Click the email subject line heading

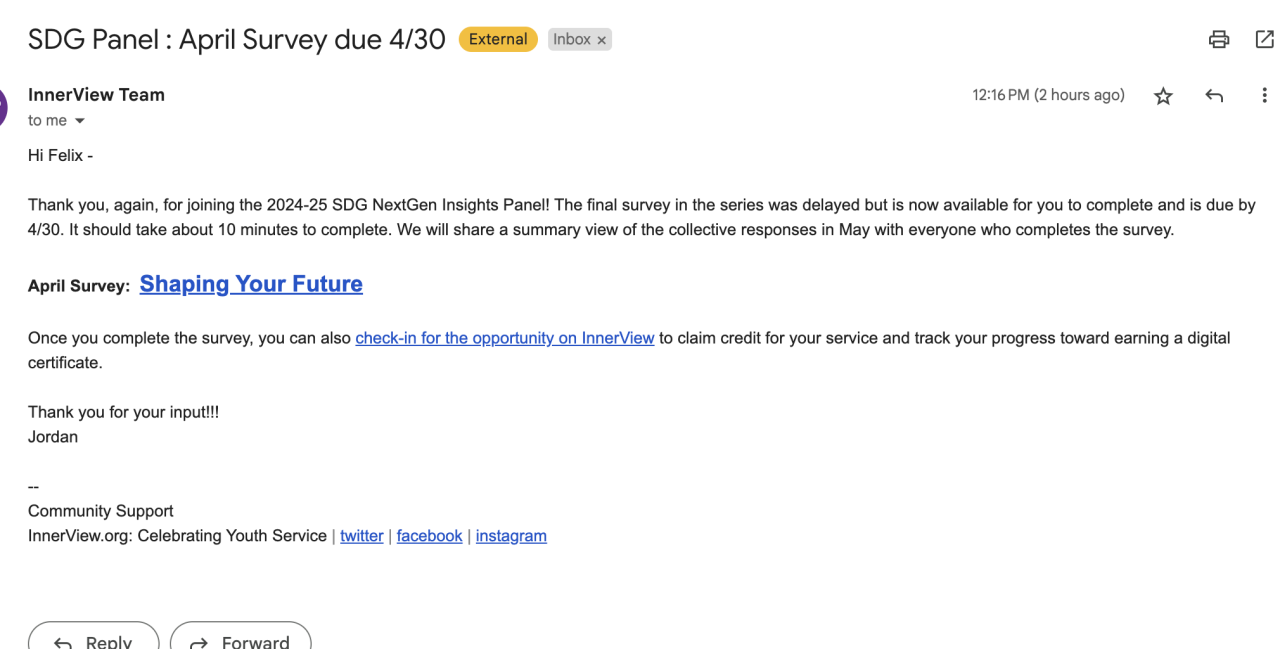[x=237, y=40]
